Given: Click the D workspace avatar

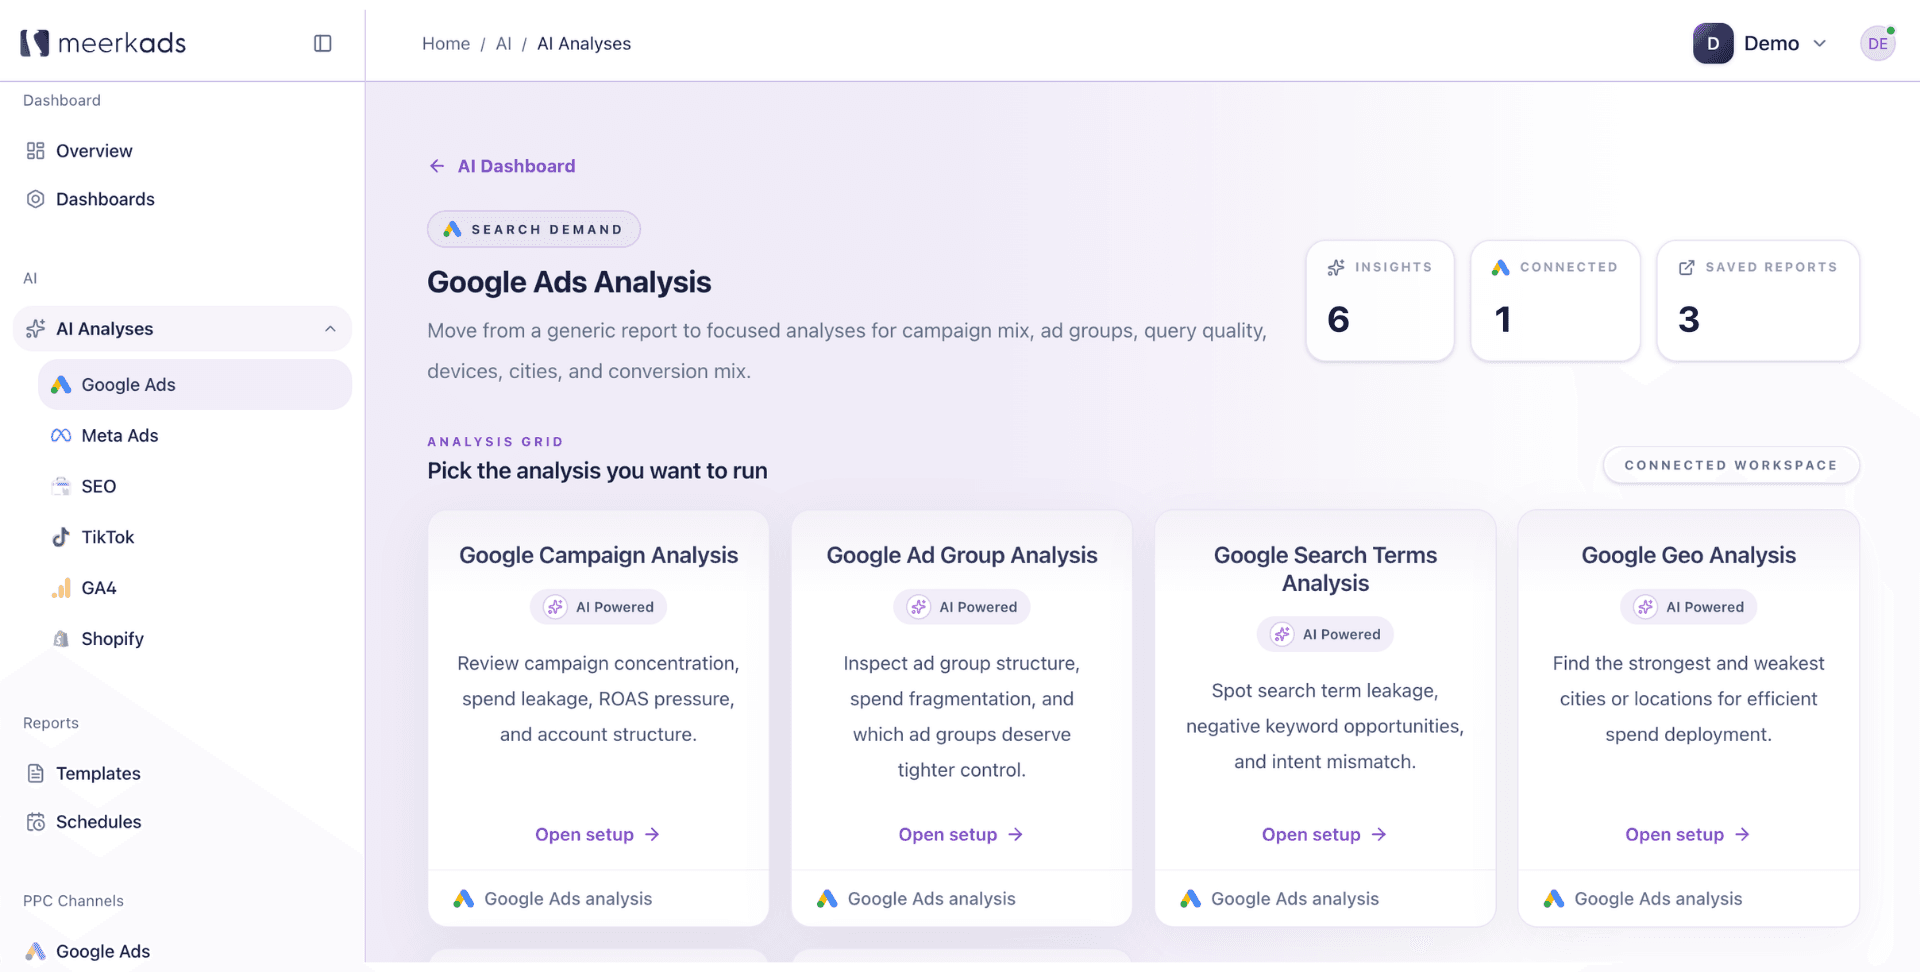Looking at the screenshot, I should tap(1713, 43).
